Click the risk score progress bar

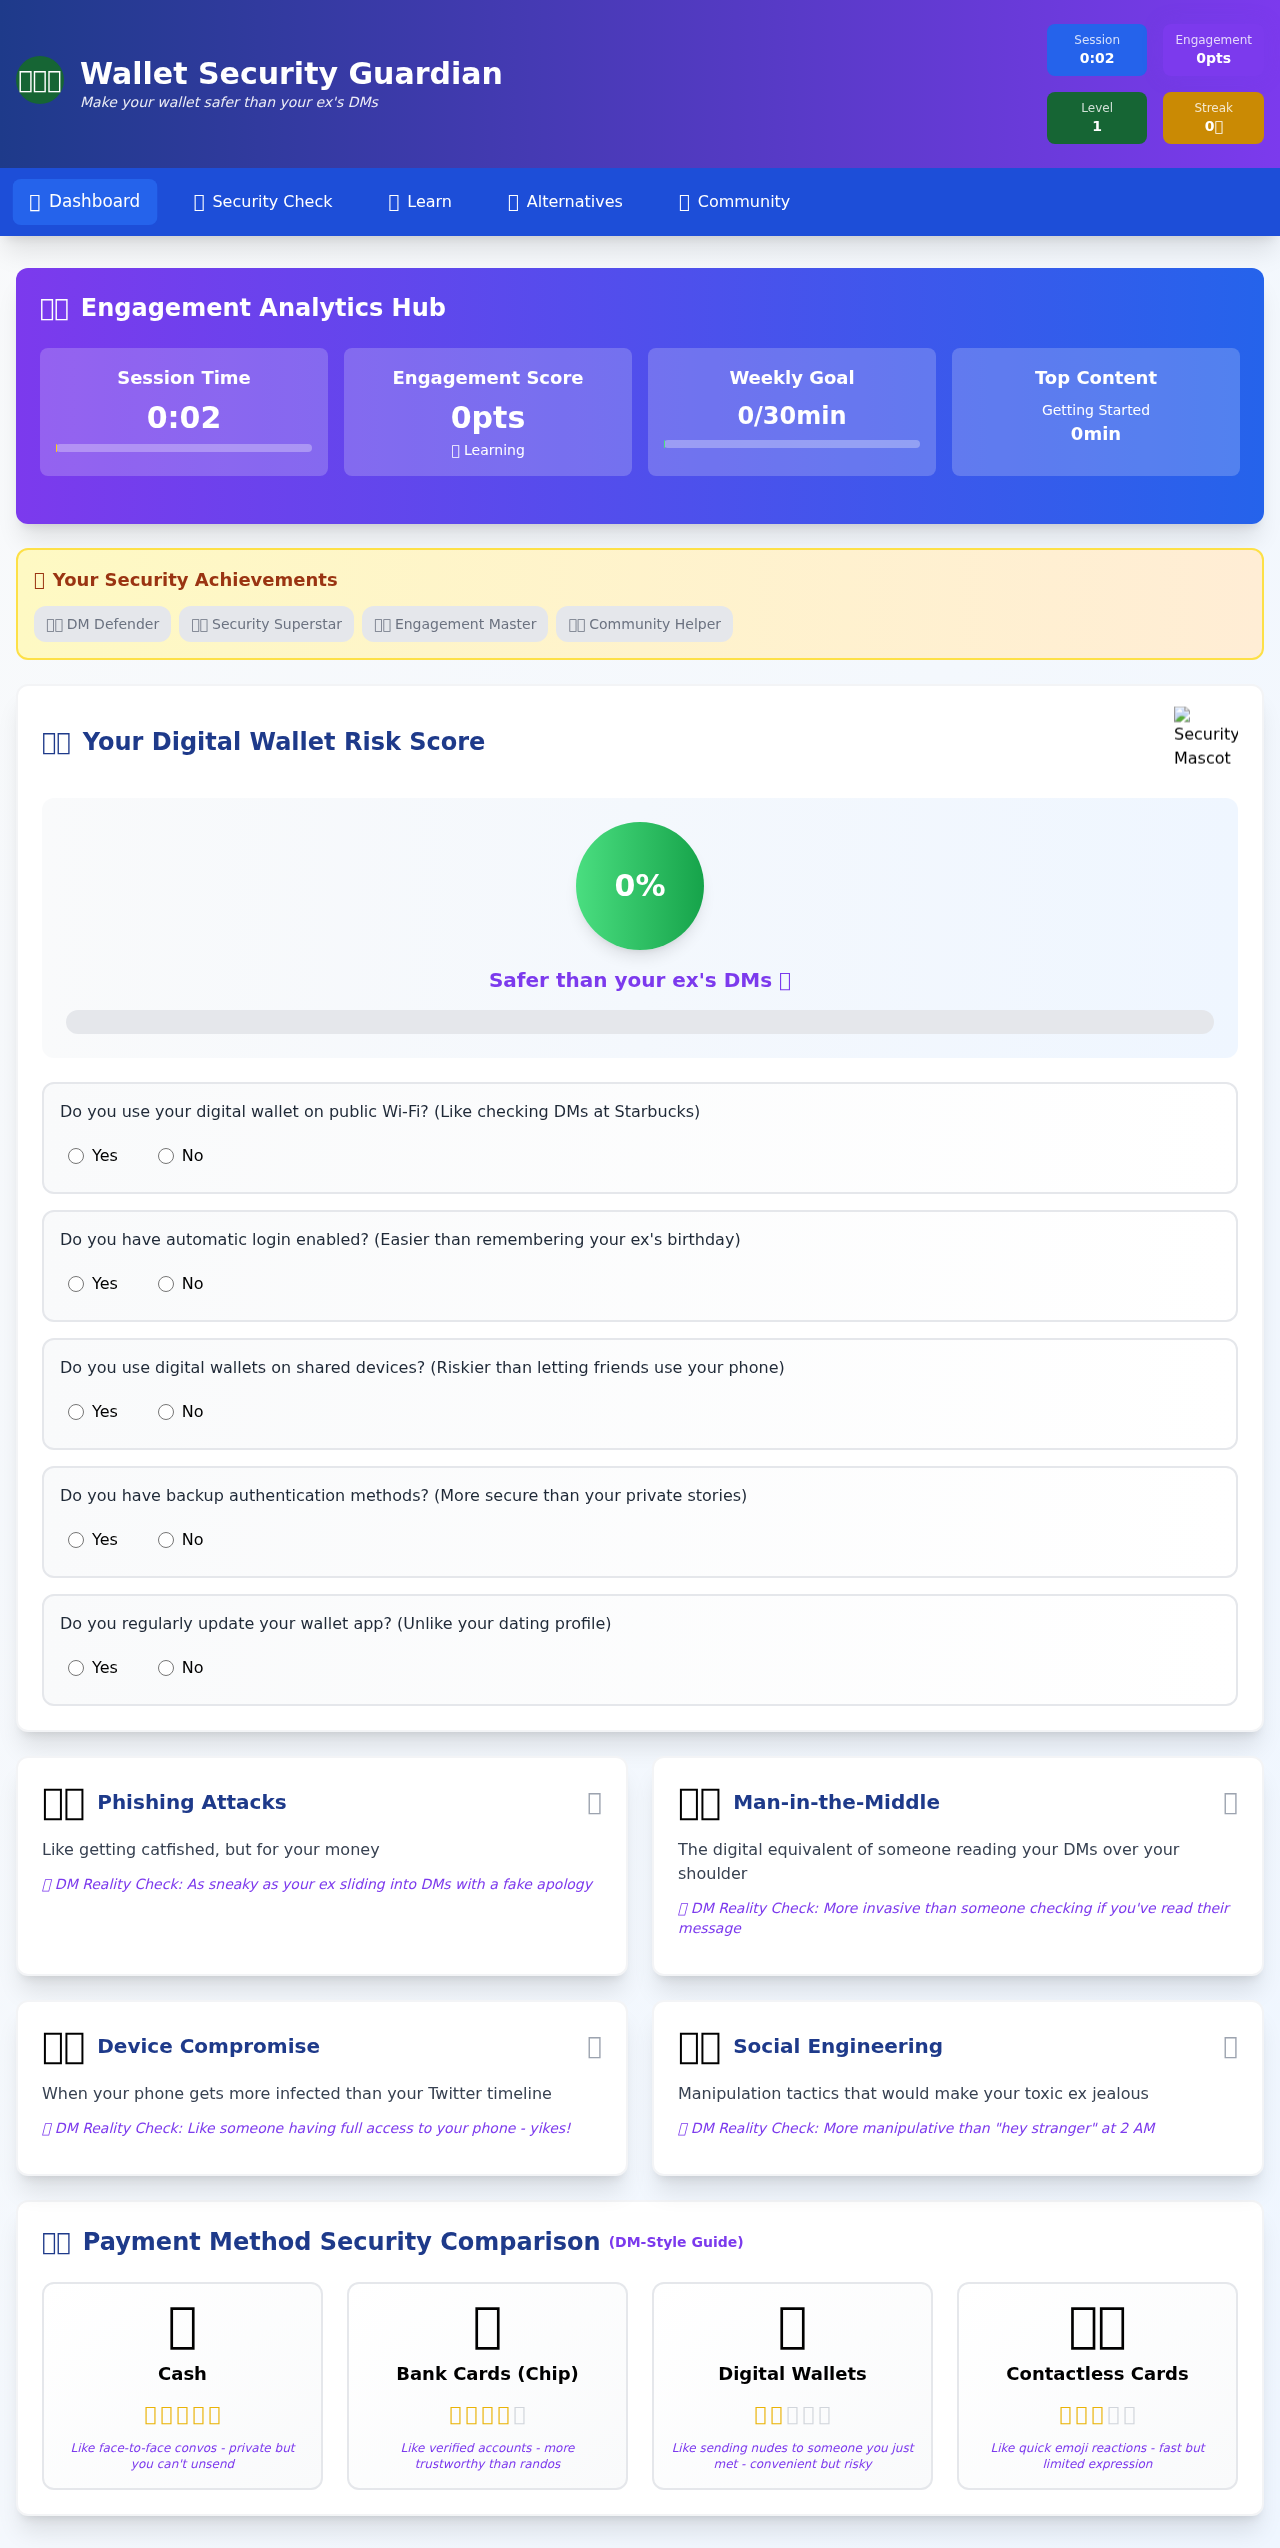[x=640, y=1022]
